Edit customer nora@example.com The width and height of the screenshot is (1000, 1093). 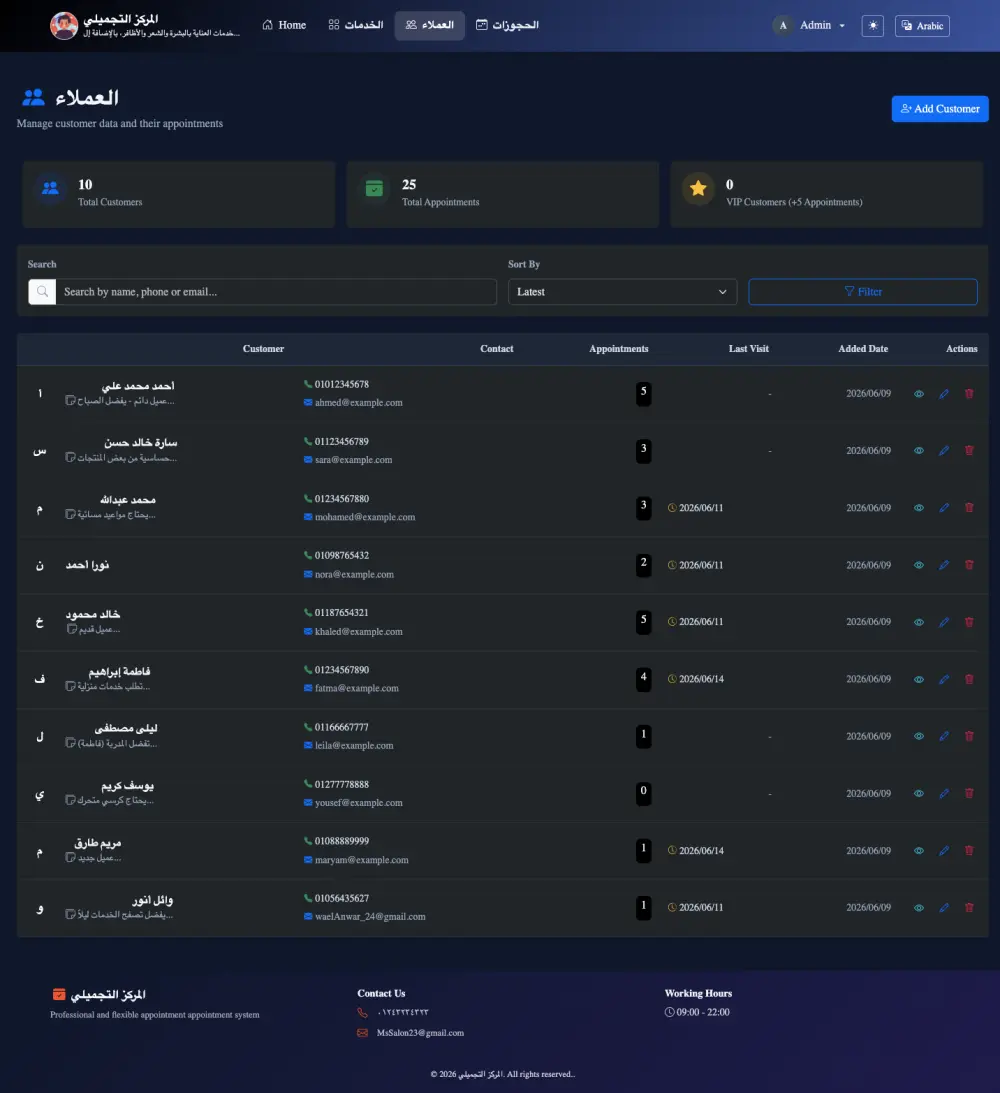944,565
